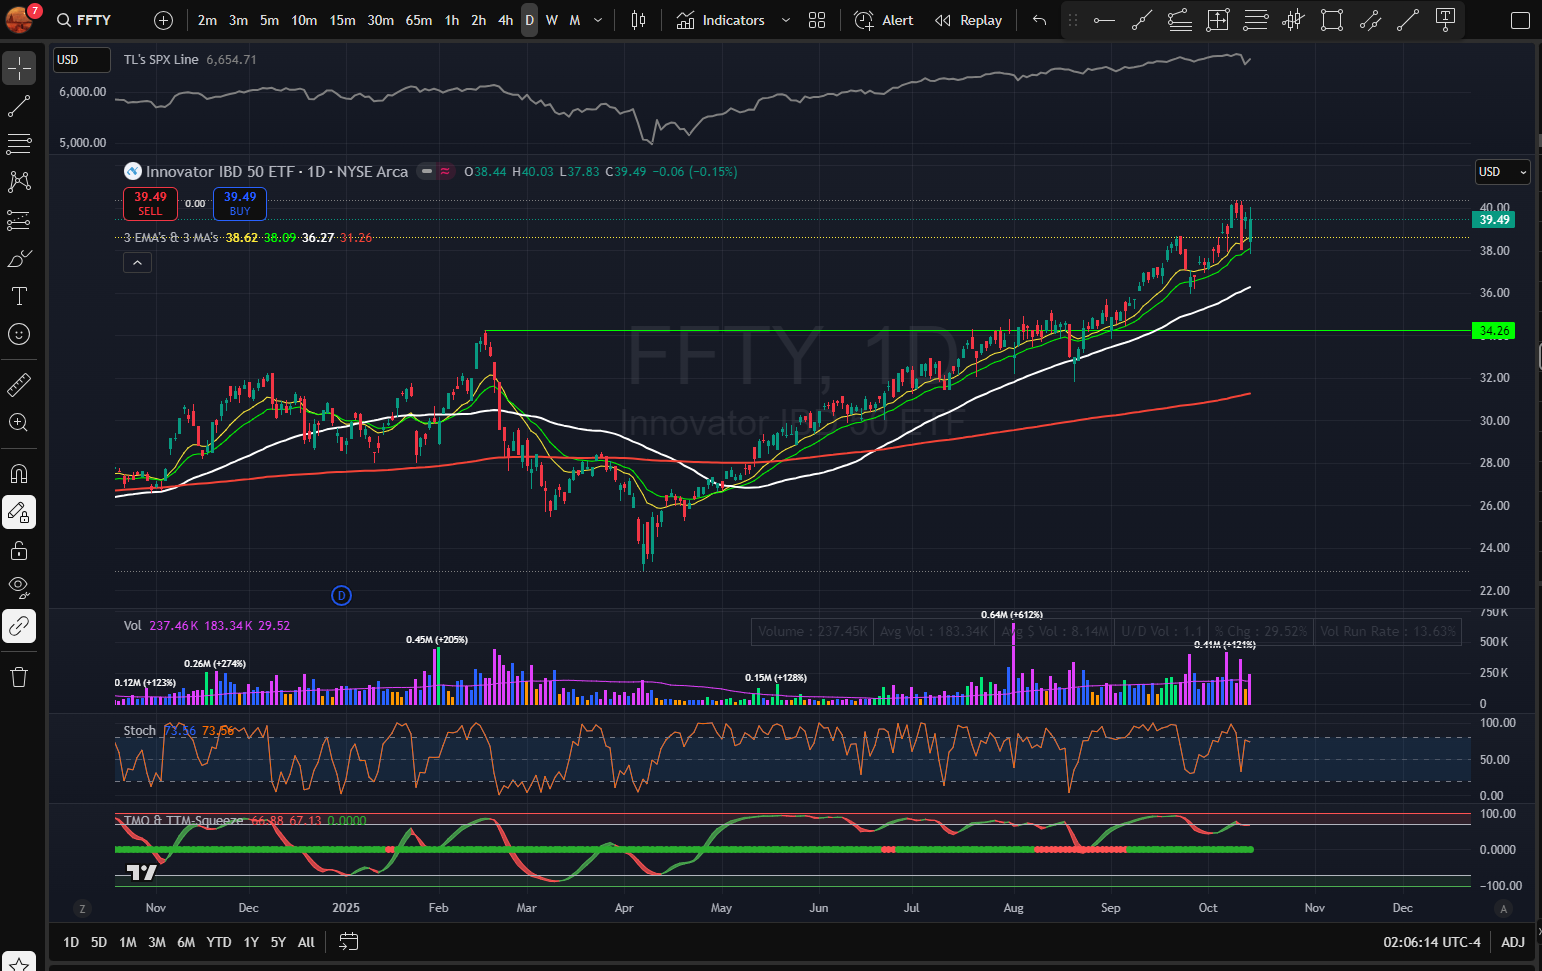Select the YTD date range
The image size is (1542, 971).
coord(219,942)
